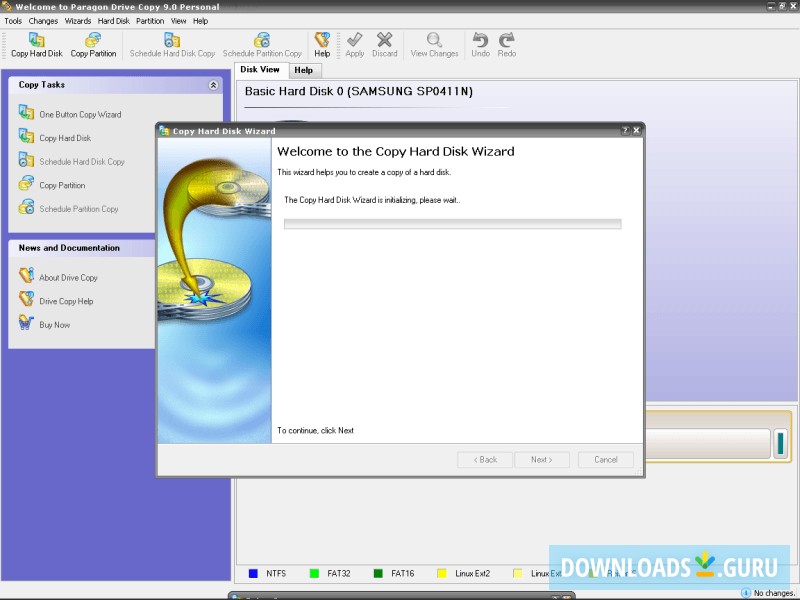Open the Help toolbar icon
This screenshot has width=800, height=600.
coord(322,41)
